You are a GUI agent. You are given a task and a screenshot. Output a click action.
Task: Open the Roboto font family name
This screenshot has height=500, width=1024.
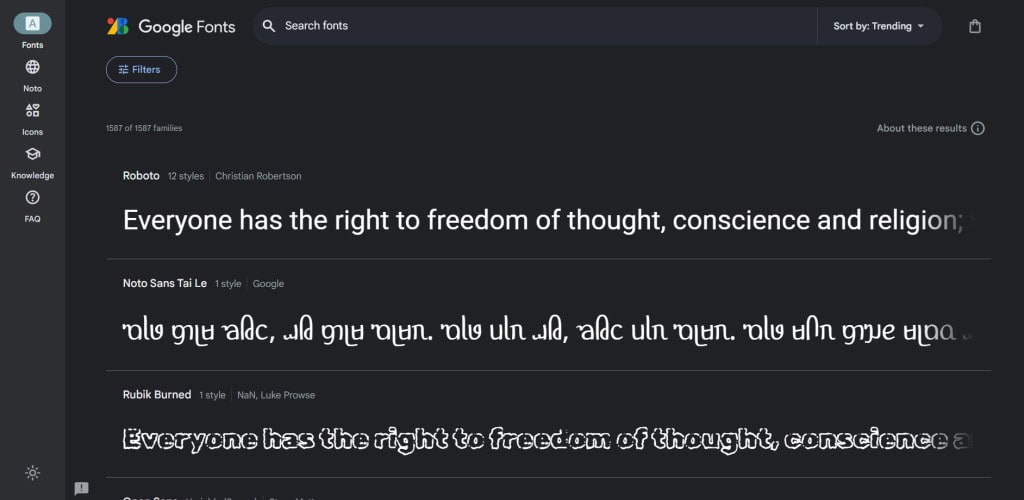(x=141, y=176)
